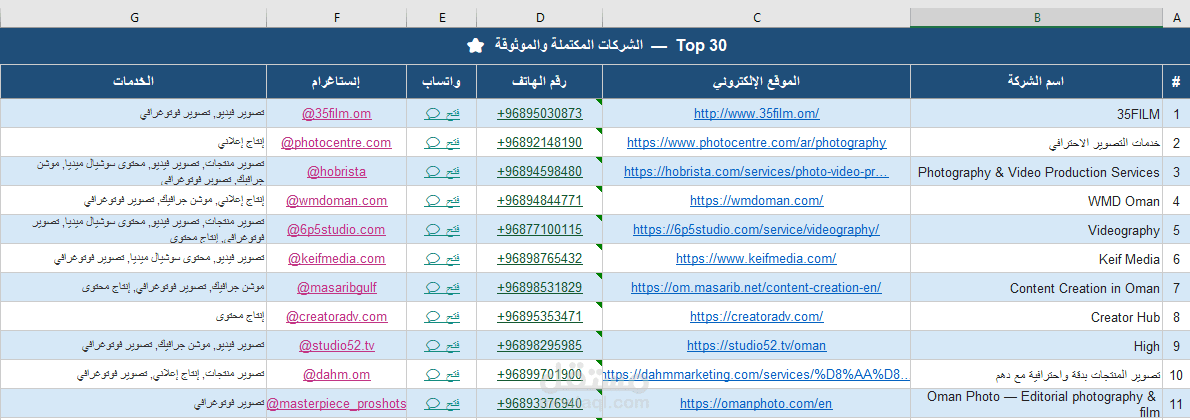Open Instagram handle @wmdoman.com
Image resolution: width=1190 pixels, height=420 pixels.
pyautogui.click(x=336, y=201)
